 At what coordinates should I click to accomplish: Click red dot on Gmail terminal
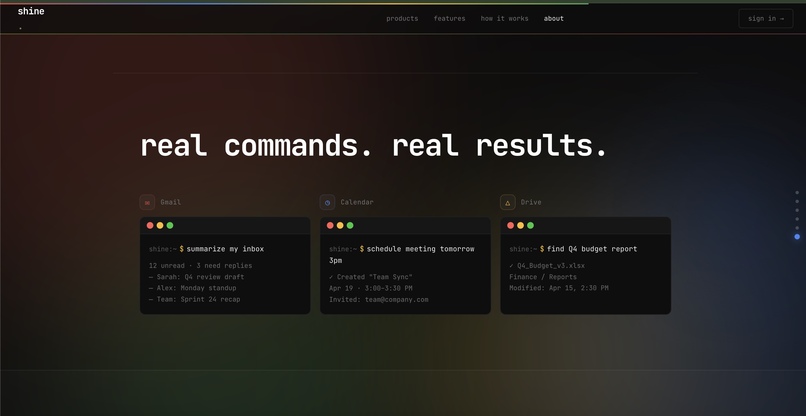pos(150,225)
